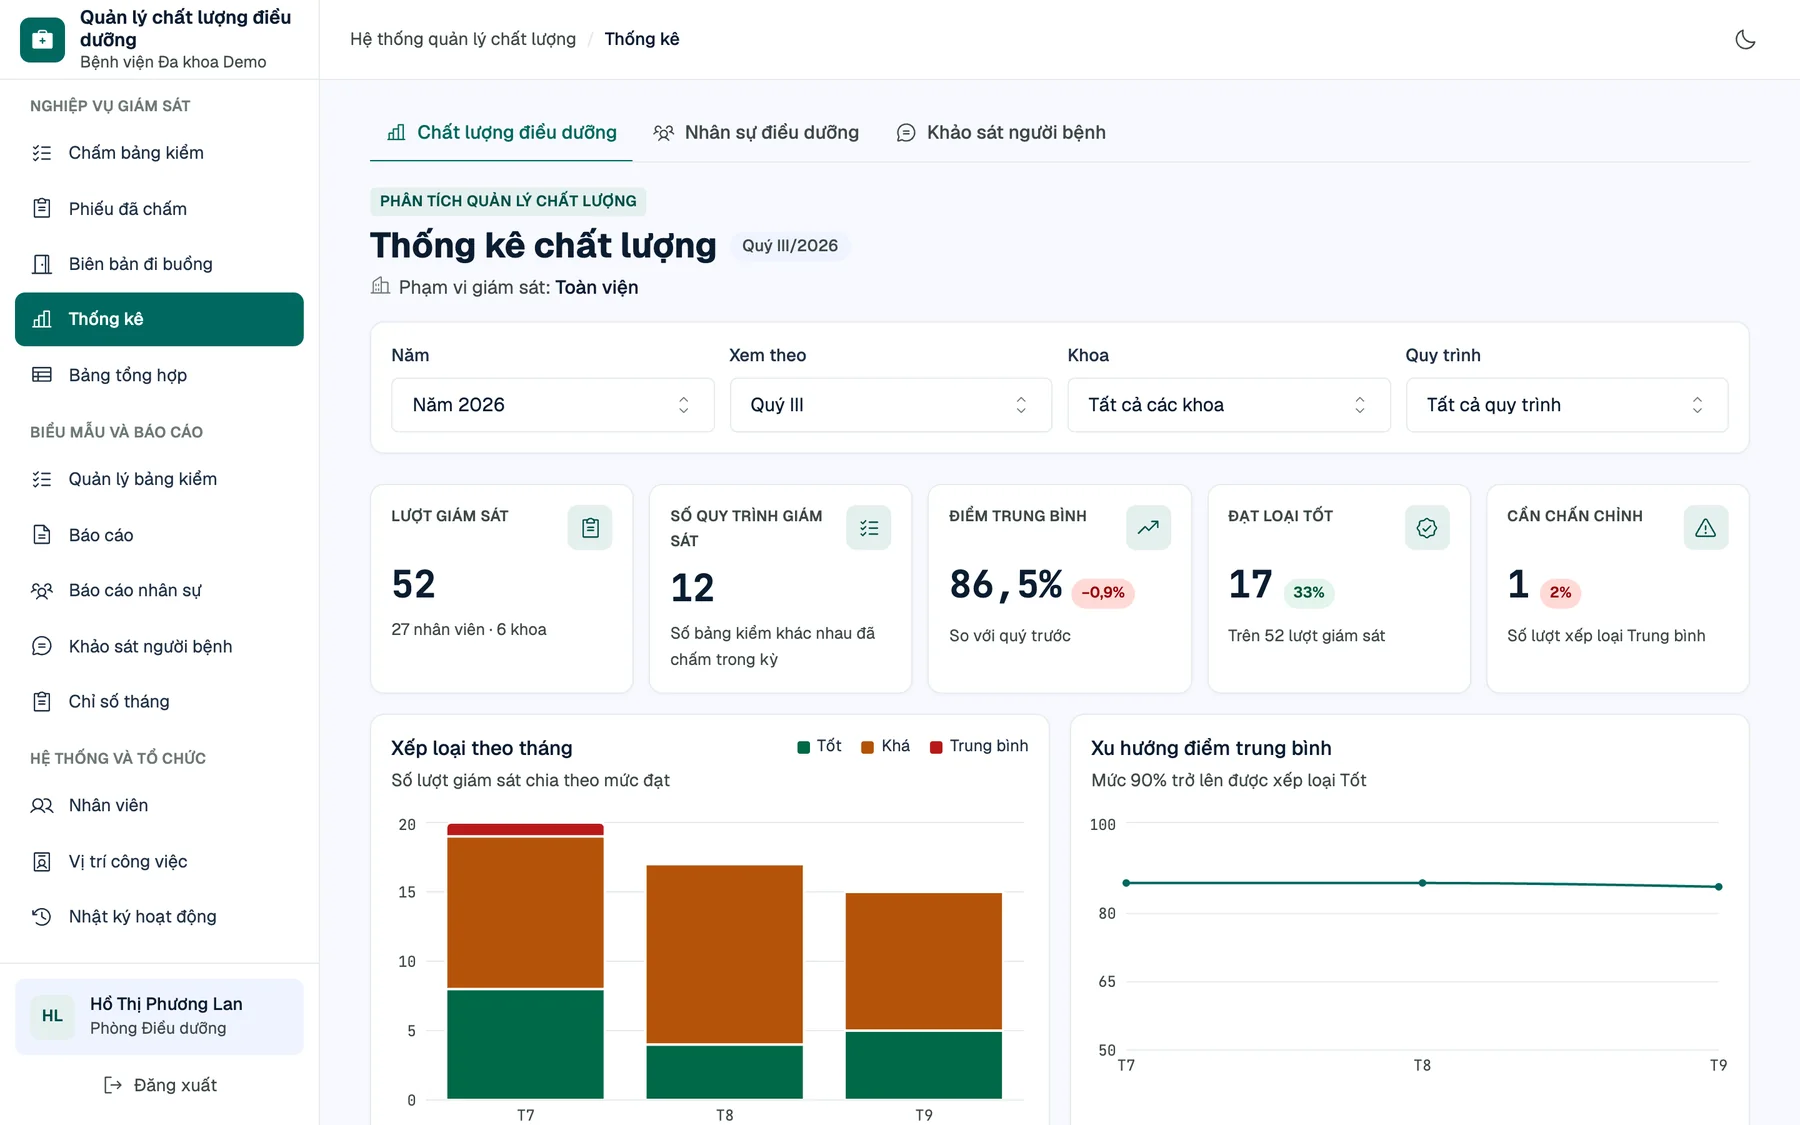Click ID badge icon beside Vị trí công việc
This screenshot has width=1800, height=1125.
click(x=42, y=861)
